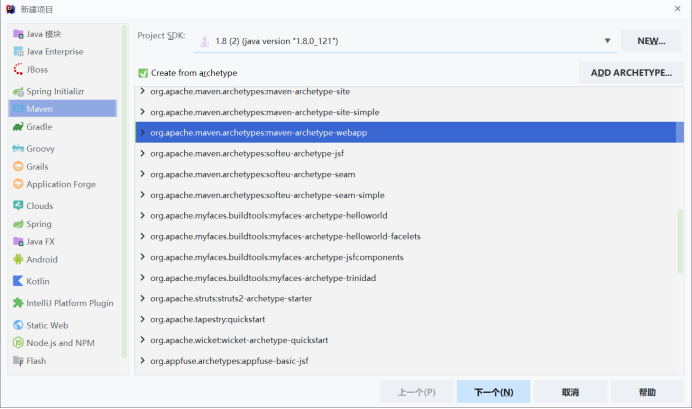Click ADD ARCHETYPE... button
The height and width of the screenshot is (409, 692).
pyautogui.click(x=631, y=72)
